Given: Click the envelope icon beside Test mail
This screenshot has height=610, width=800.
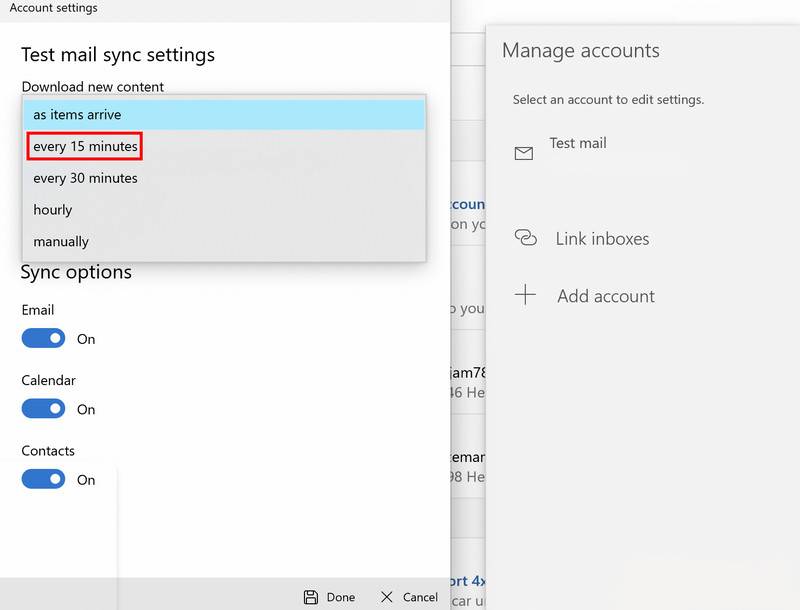Looking at the screenshot, I should click(524, 152).
